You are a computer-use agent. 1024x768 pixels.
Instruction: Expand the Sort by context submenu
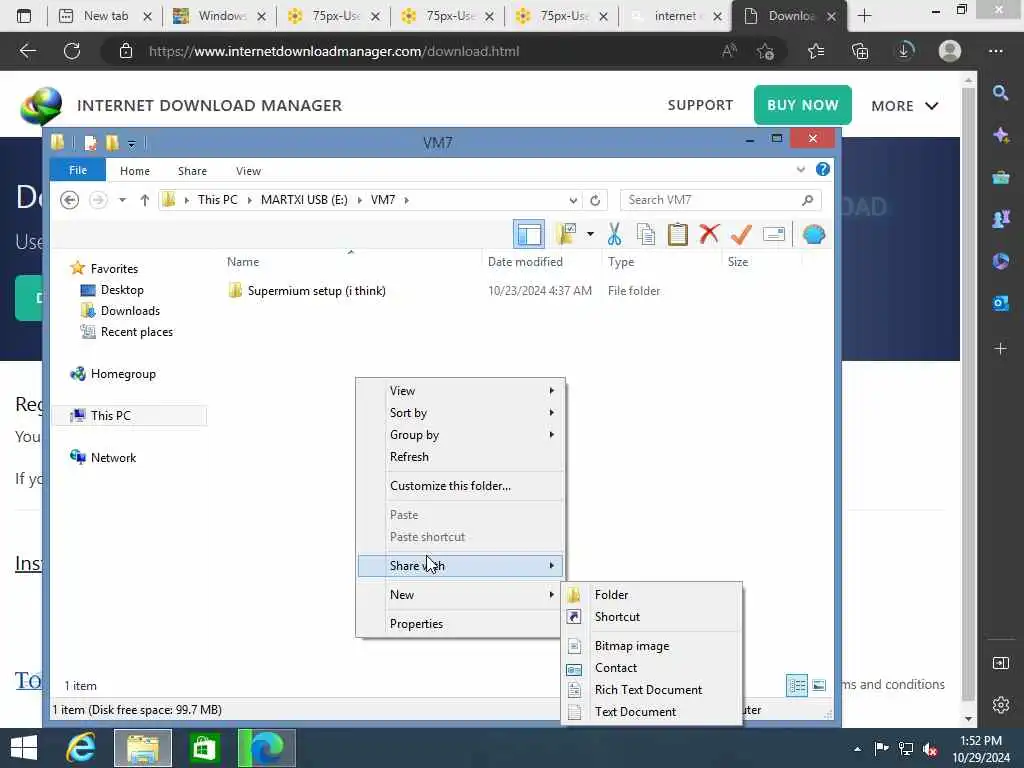(460, 413)
